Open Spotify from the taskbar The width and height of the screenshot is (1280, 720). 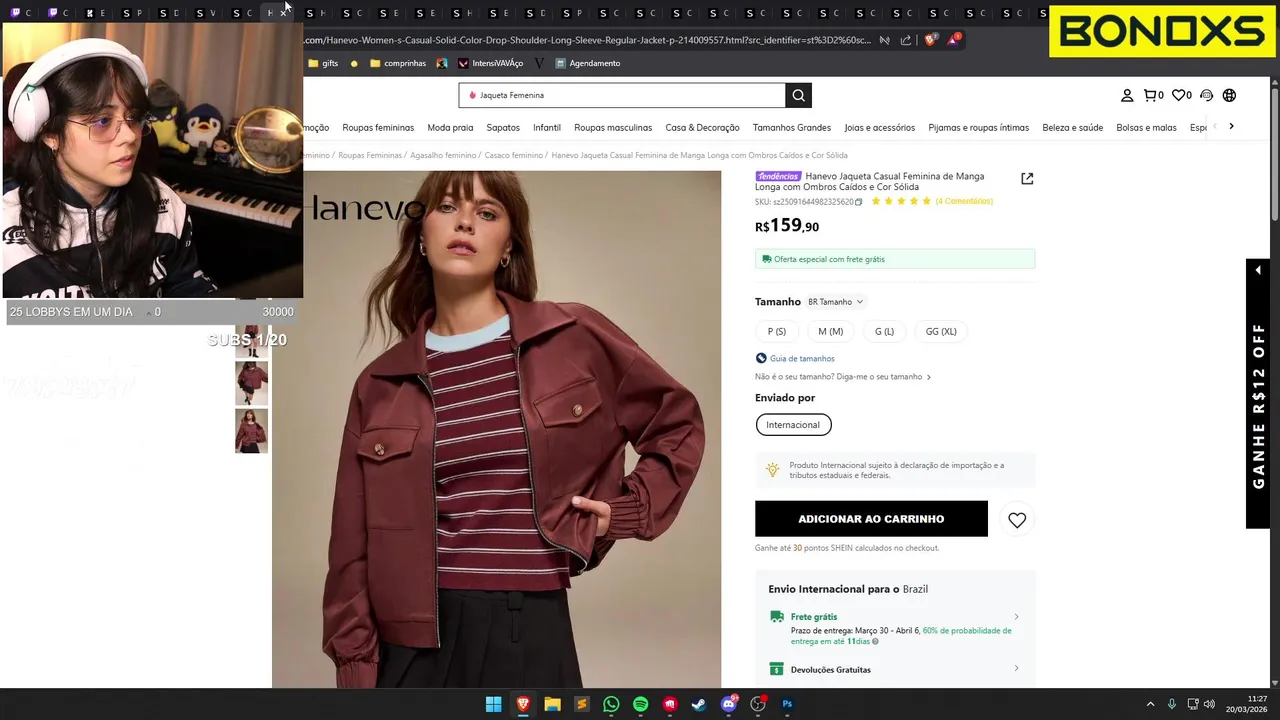point(640,704)
